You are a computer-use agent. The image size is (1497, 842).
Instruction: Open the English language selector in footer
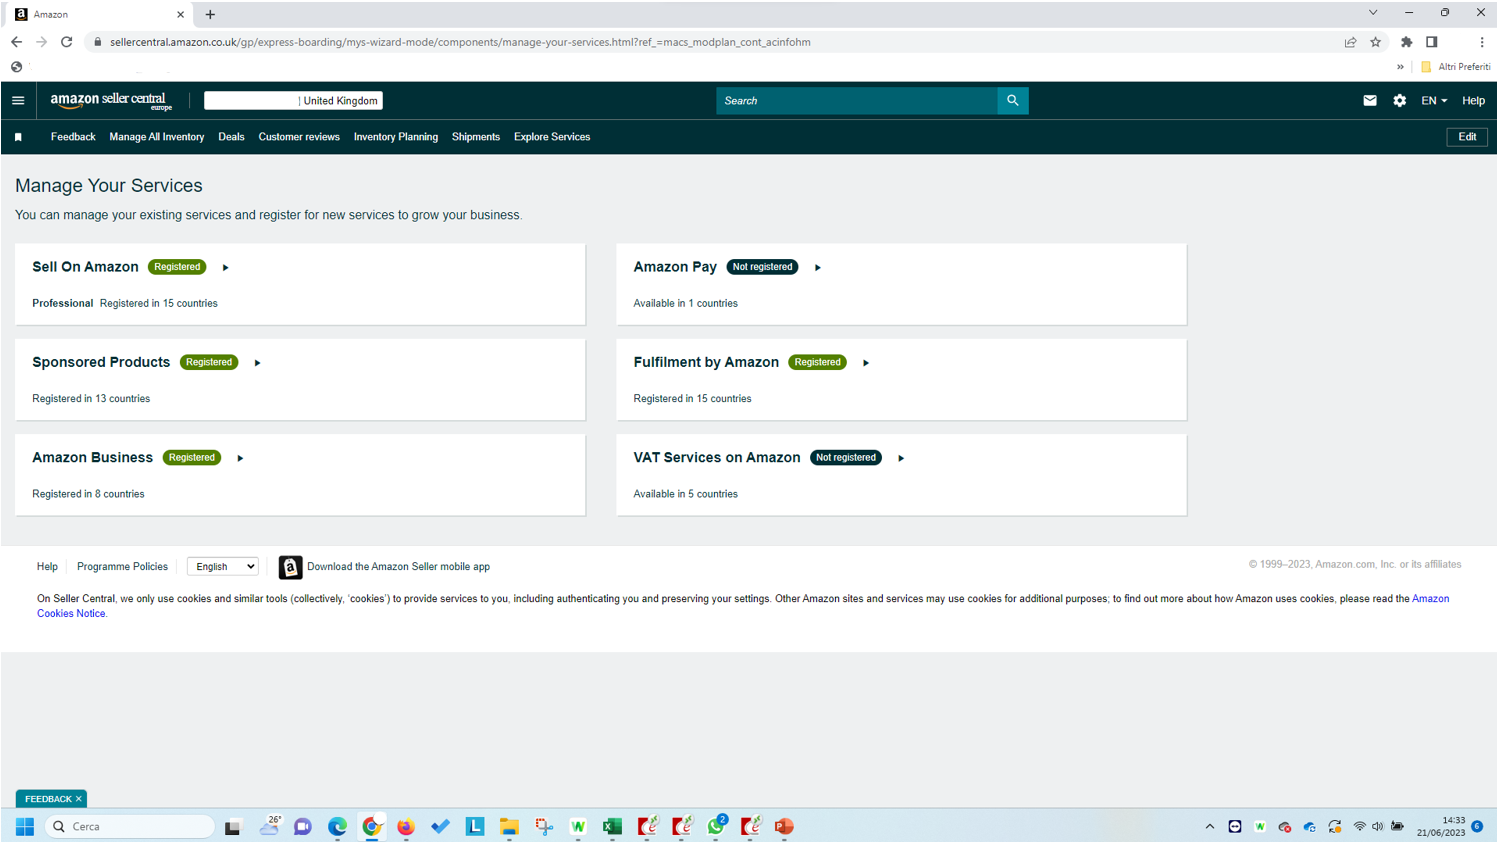click(223, 566)
